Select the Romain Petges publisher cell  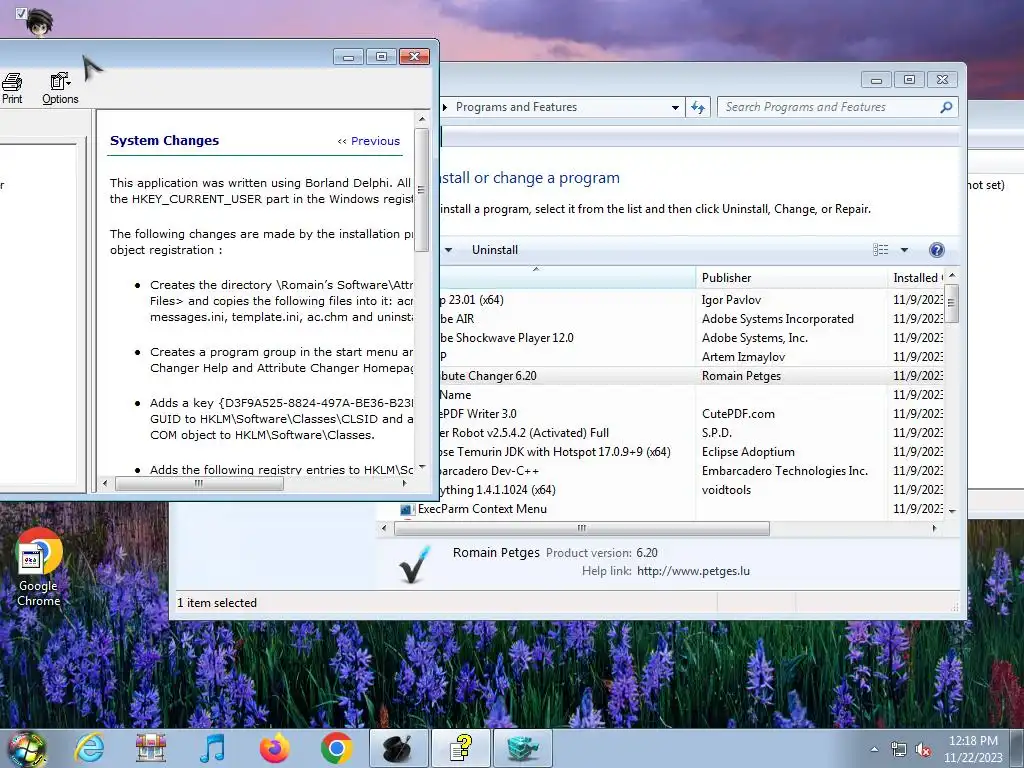coord(741,376)
